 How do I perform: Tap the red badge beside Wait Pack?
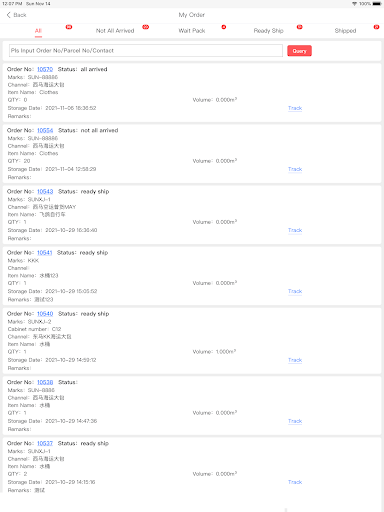point(224,27)
